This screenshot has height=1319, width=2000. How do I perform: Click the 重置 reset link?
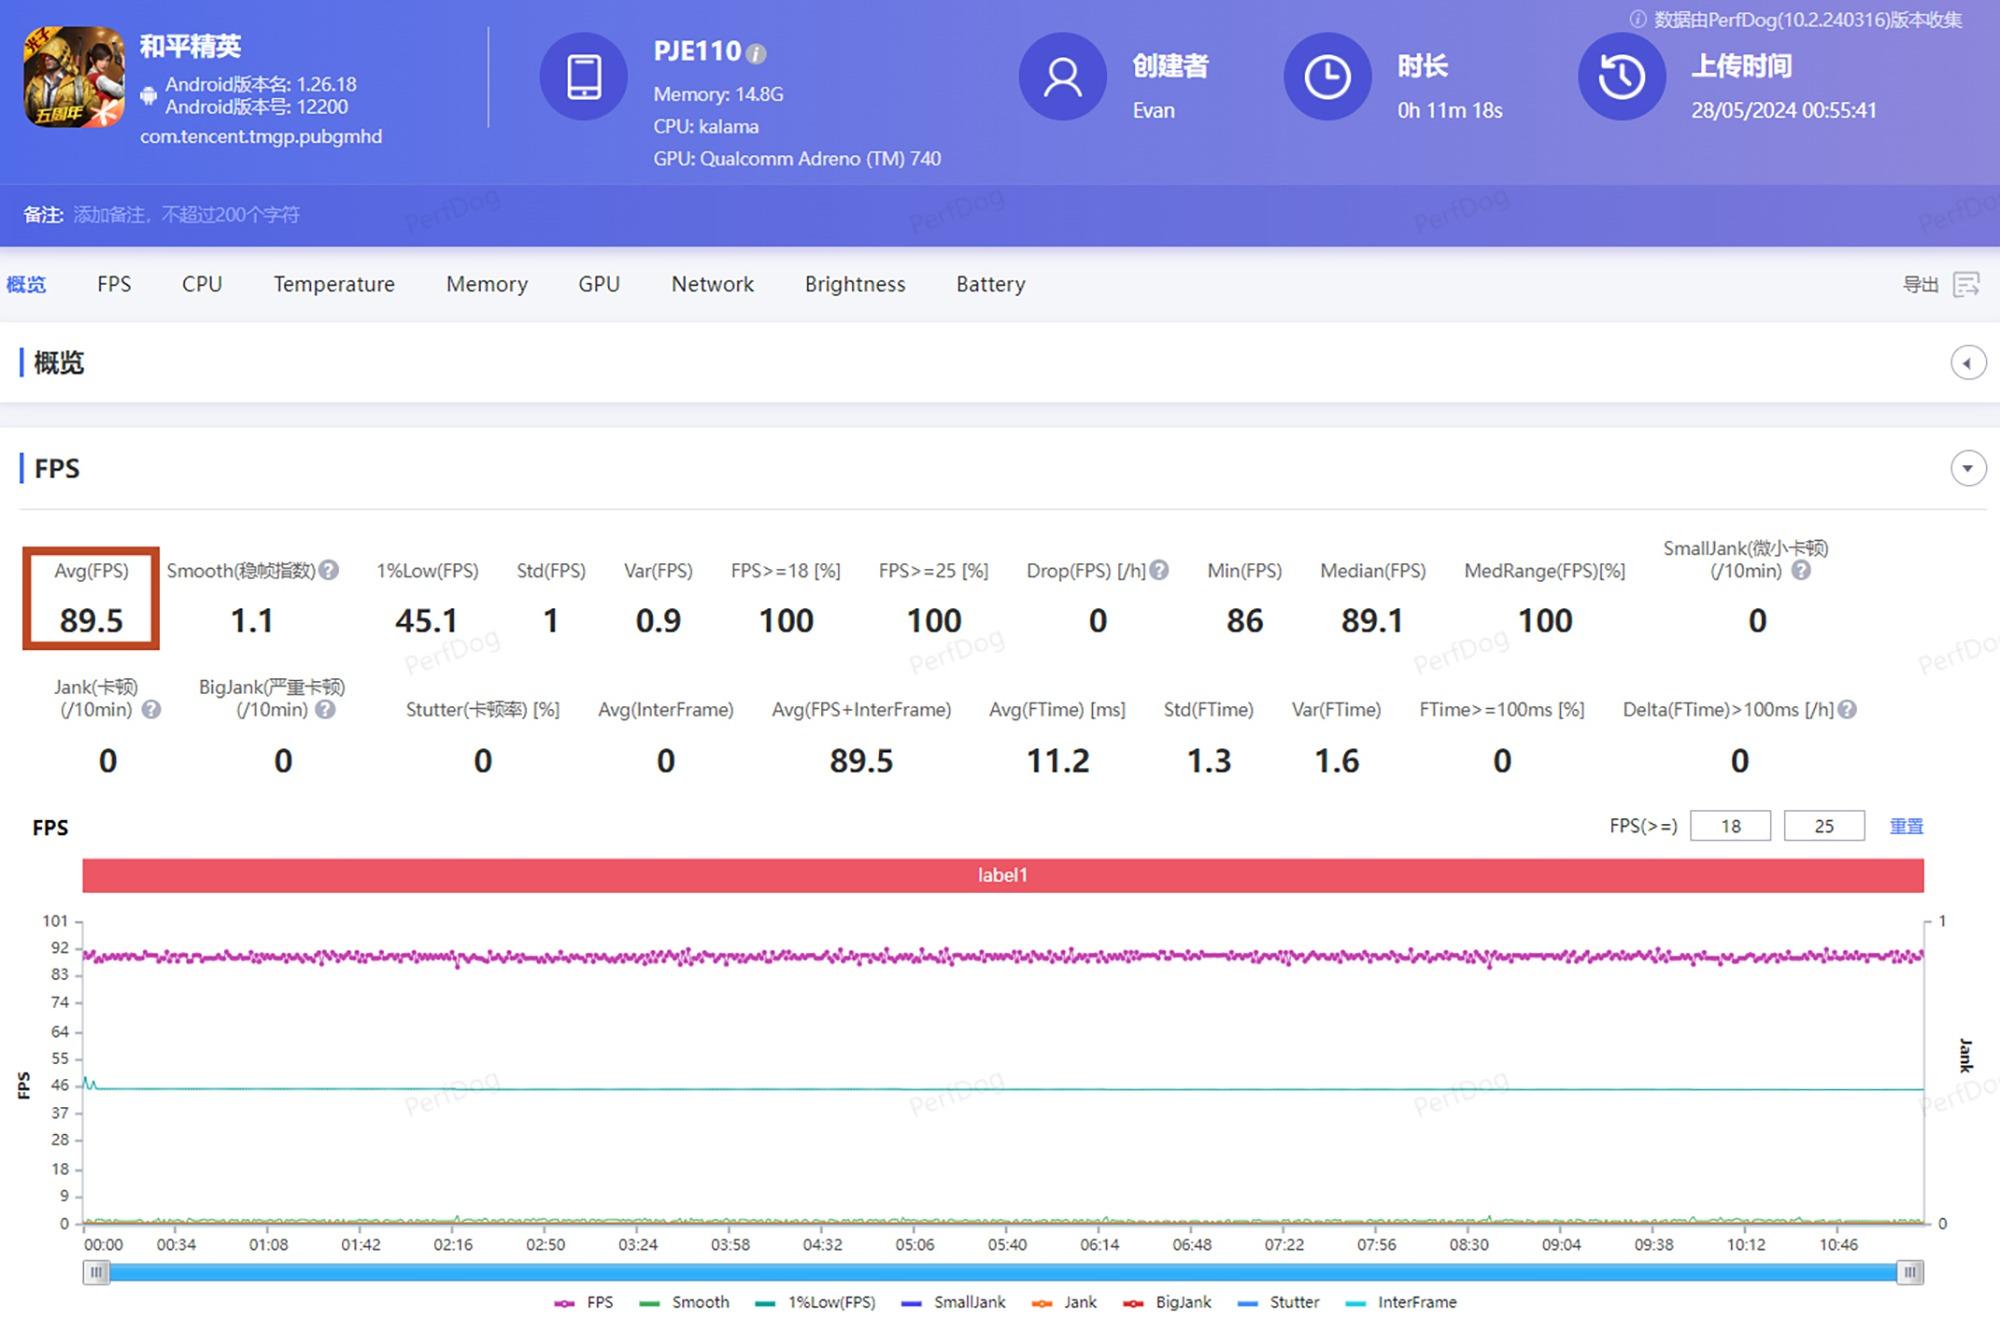point(1906,827)
